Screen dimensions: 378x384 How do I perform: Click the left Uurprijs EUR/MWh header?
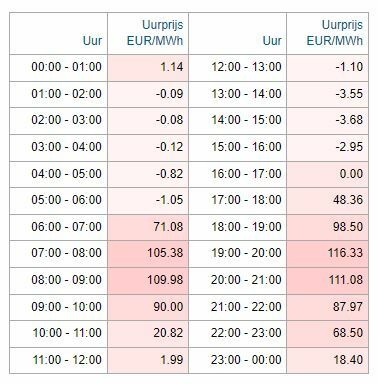coord(148,34)
